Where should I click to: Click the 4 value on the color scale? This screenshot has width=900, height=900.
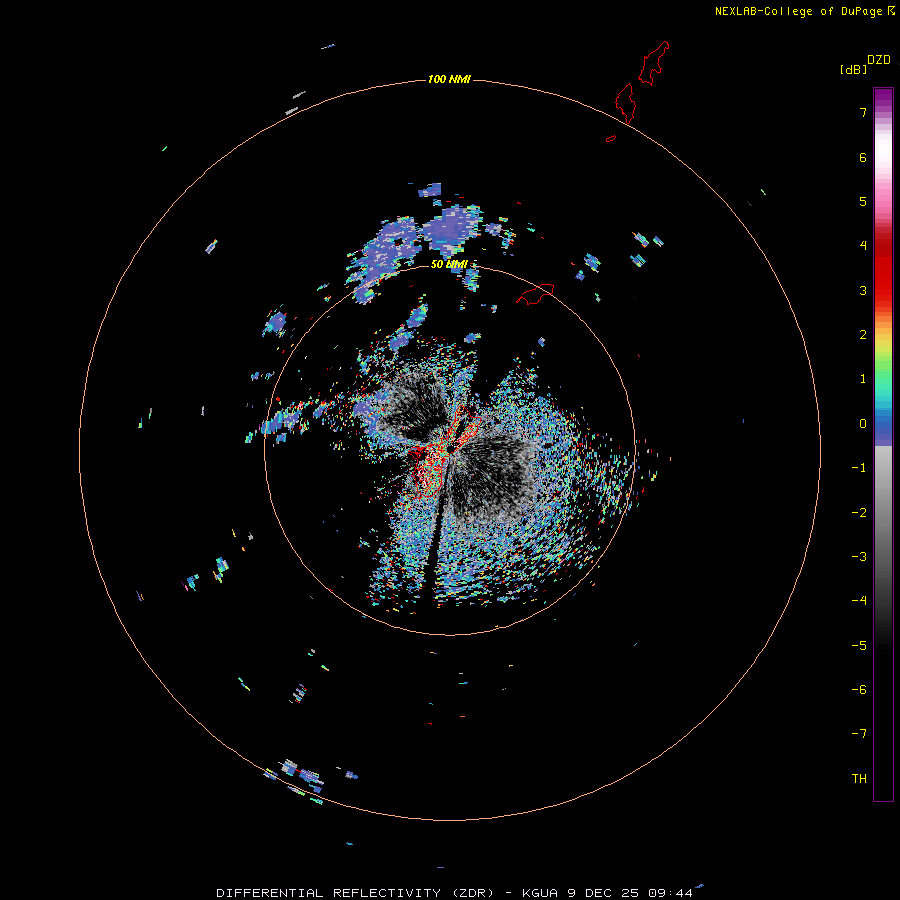click(863, 246)
